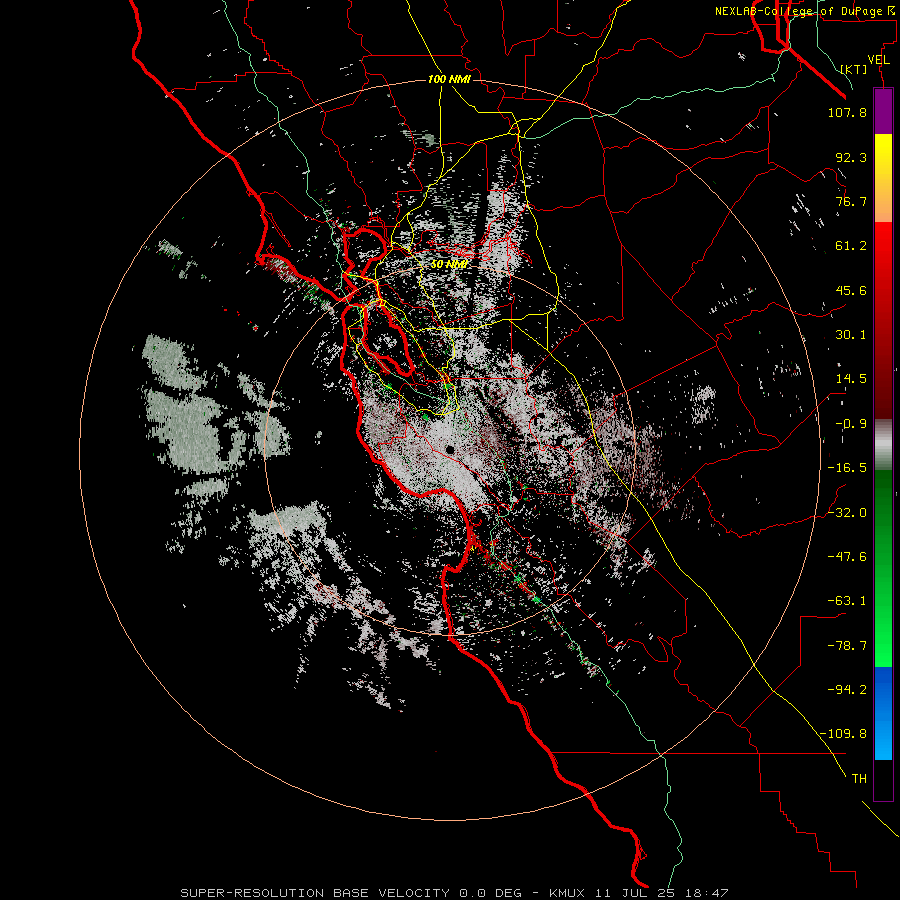Click the -94.2 velocity scale value
This screenshot has width=900, height=900.
(847, 689)
